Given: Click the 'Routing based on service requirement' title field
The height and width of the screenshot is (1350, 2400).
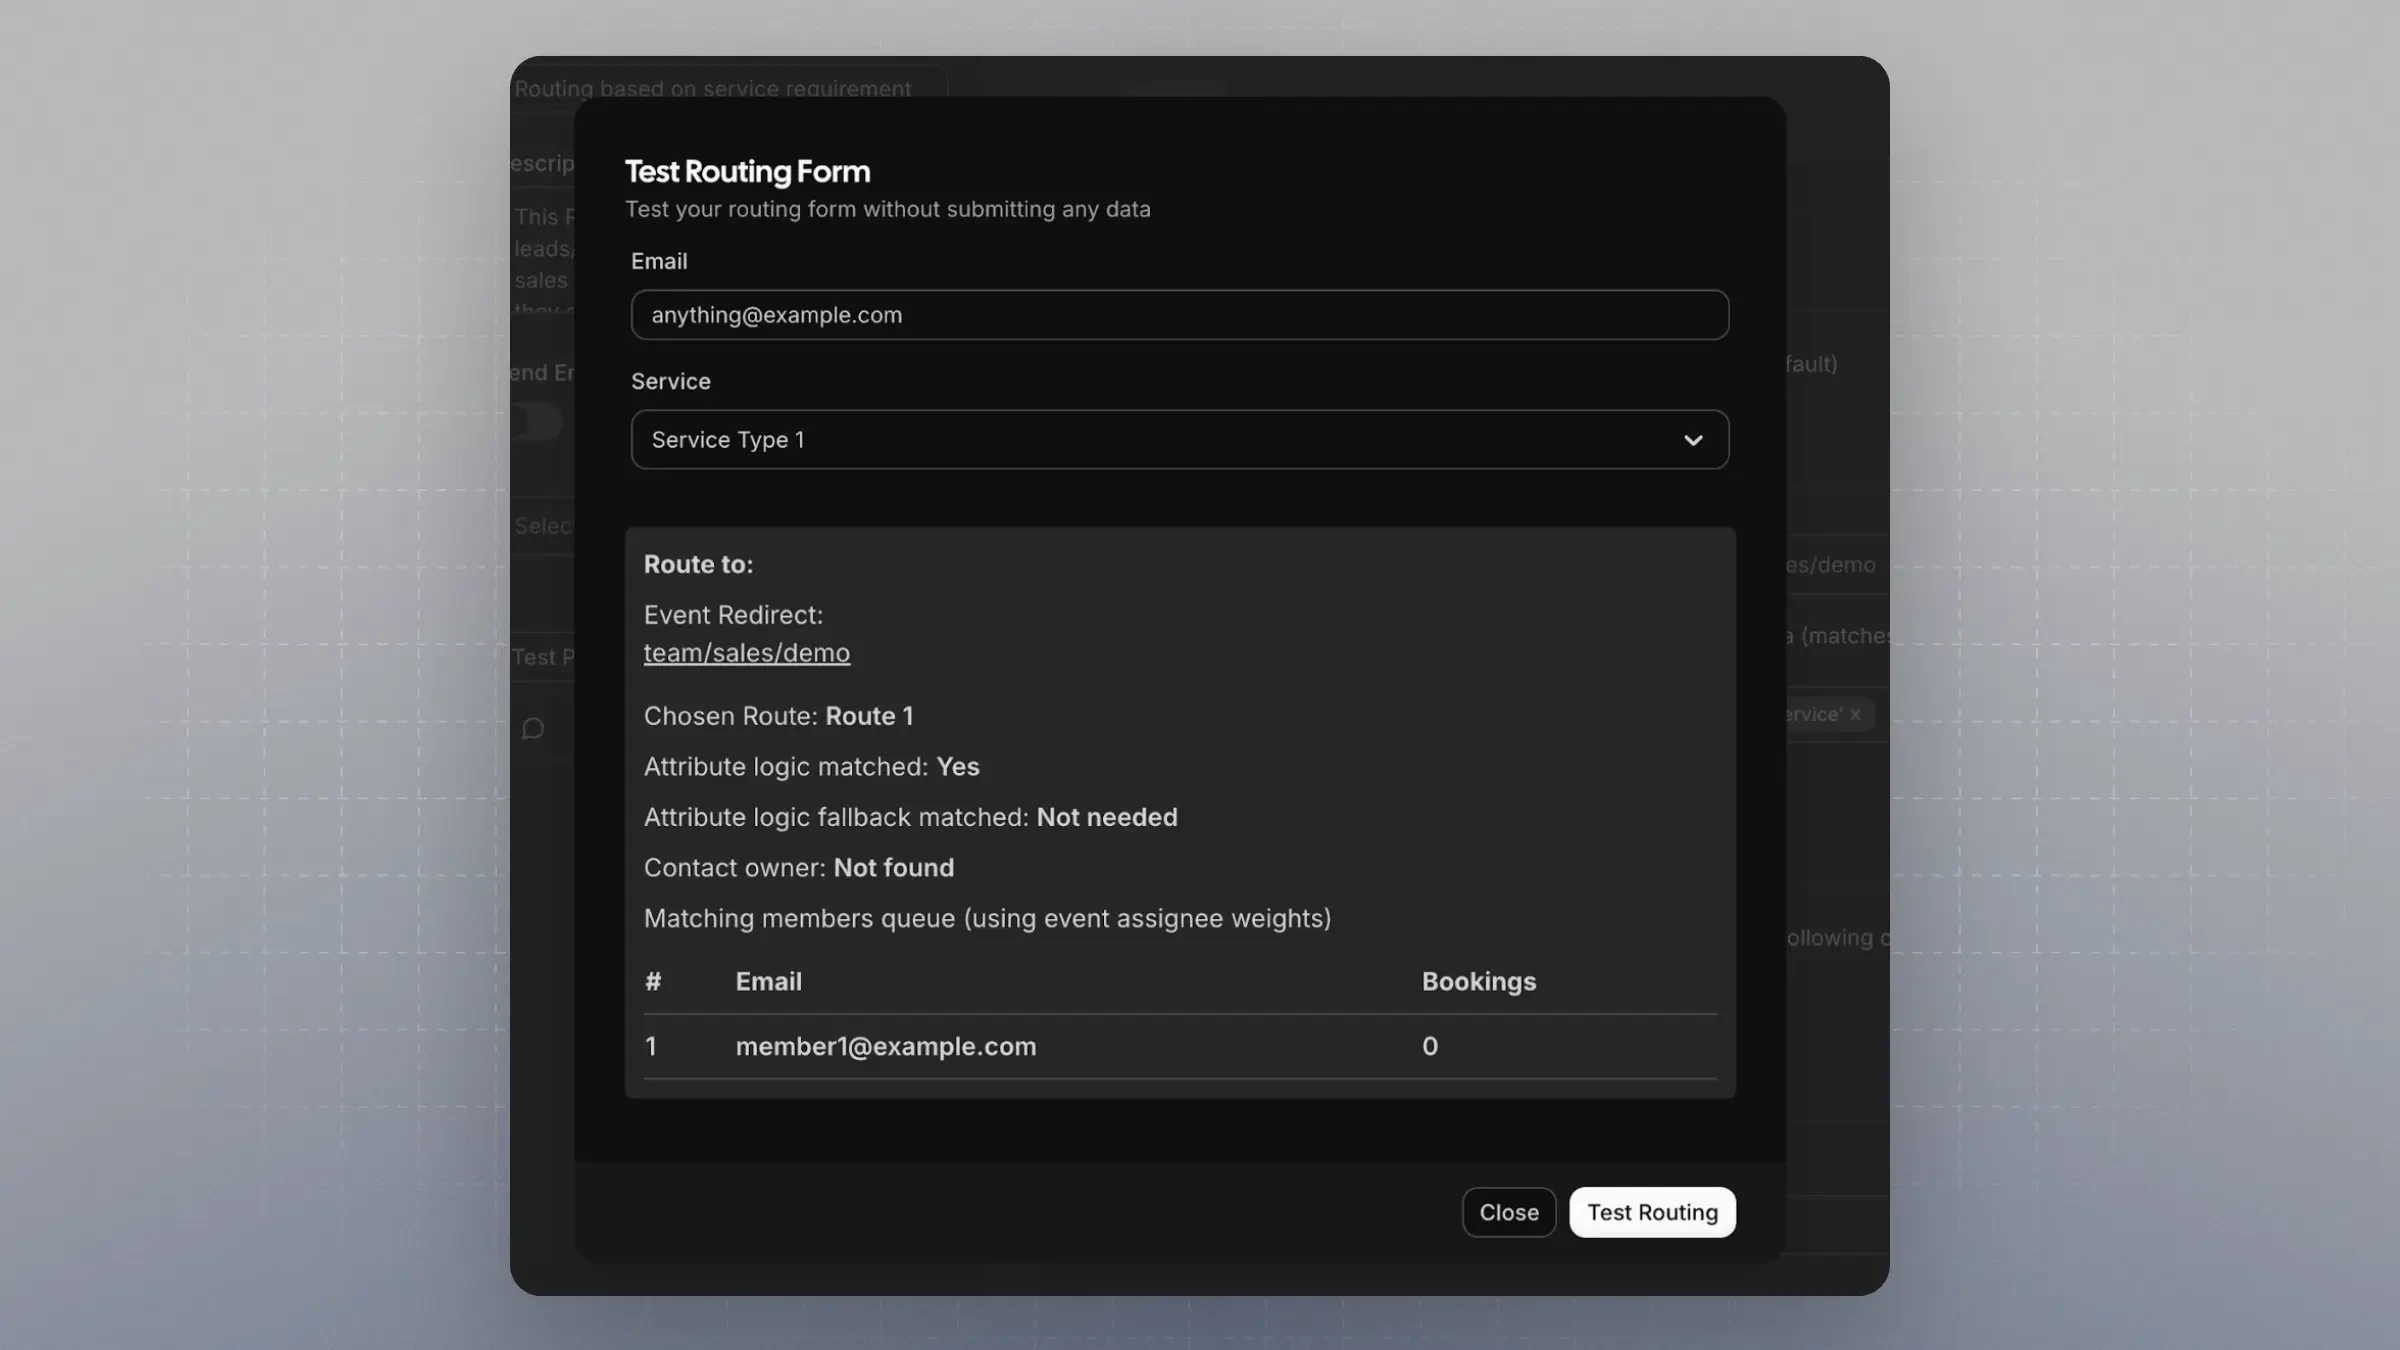Looking at the screenshot, I should (x=712, y=88).
